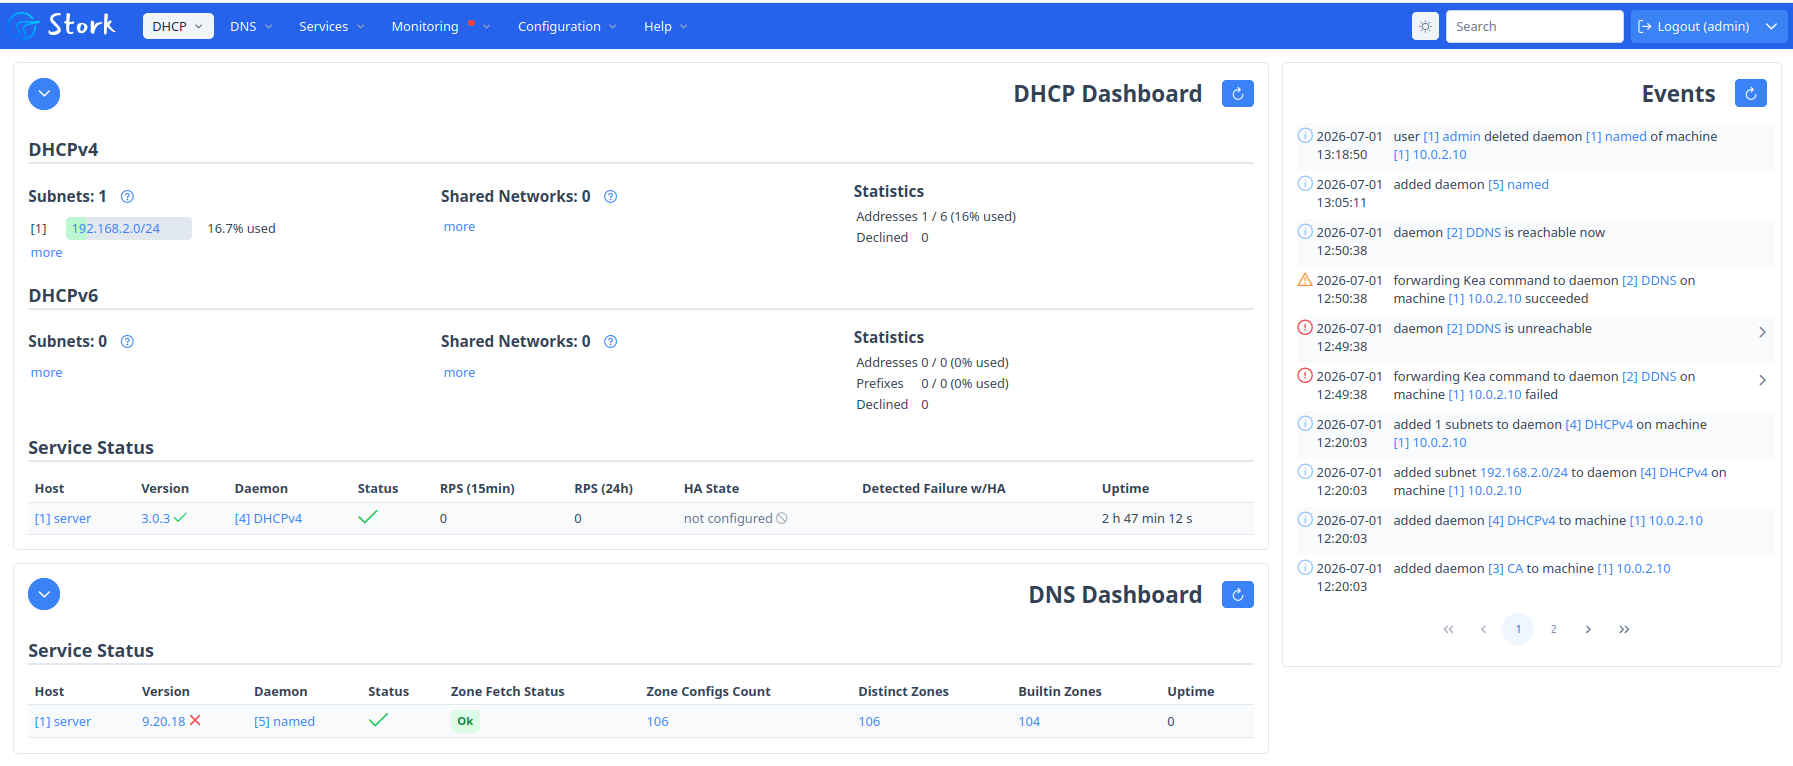Go to previous page of events

(x=1483, y=629)
